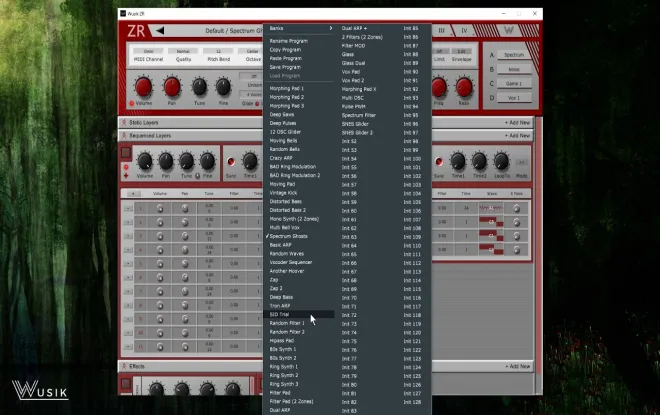660x415 pixels.
Task: Click the Mode arrows button beside LoopTo
Action: [522, 162]
